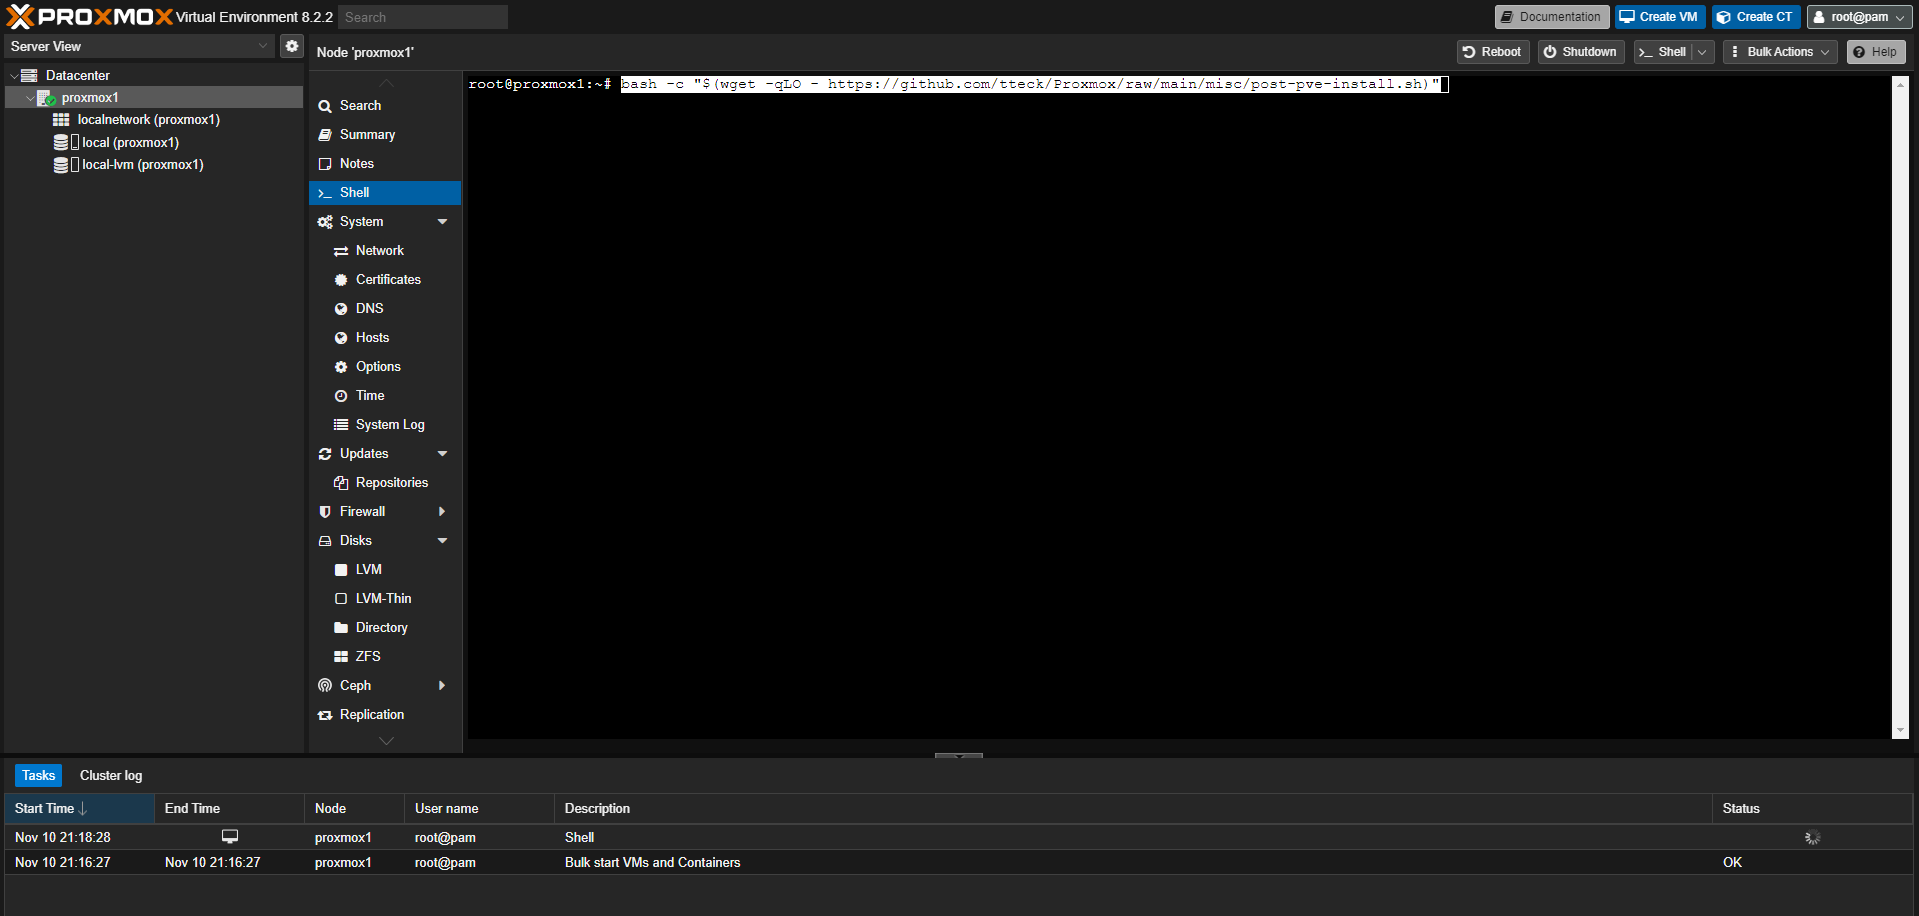The width and height of the screenshot is (1919, 916).
Task: Click the Ceph spiral icon
Action: pos(325,685)
